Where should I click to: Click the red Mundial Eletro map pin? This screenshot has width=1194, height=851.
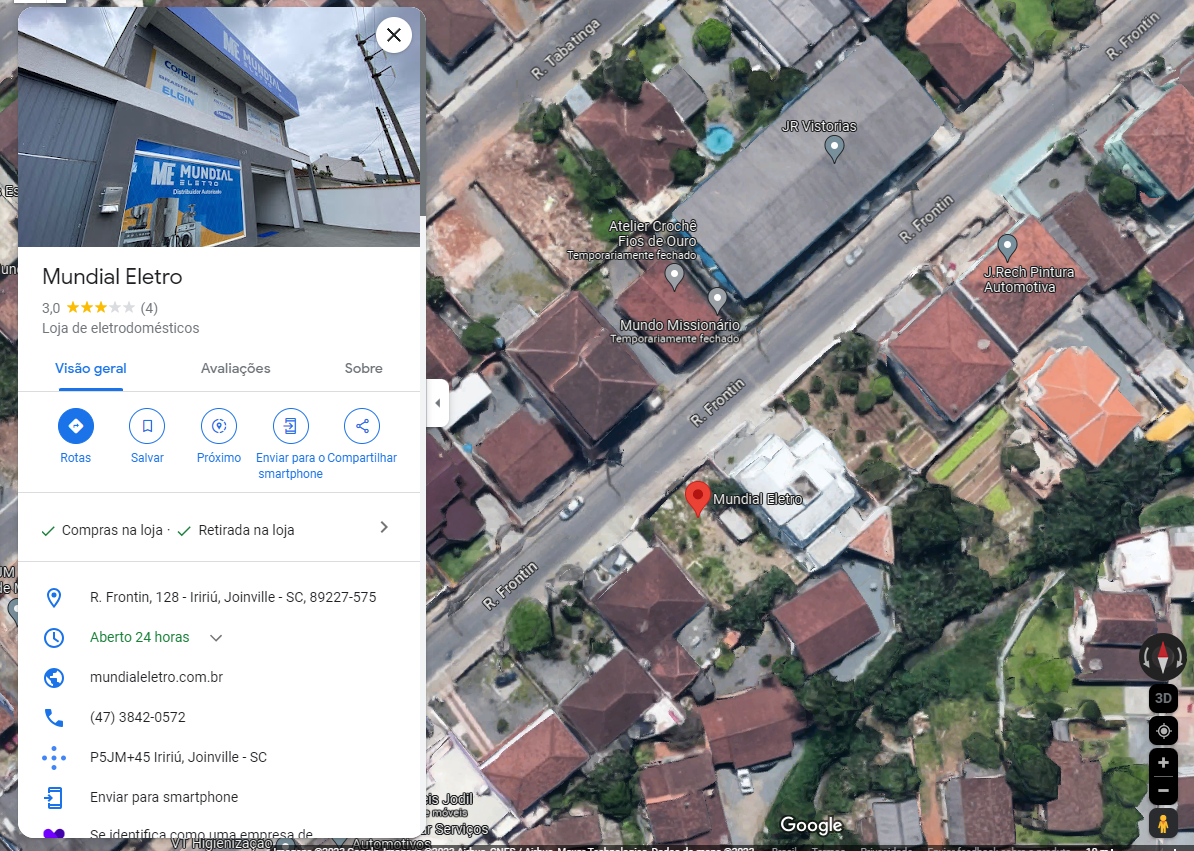[x=698, y=499]
